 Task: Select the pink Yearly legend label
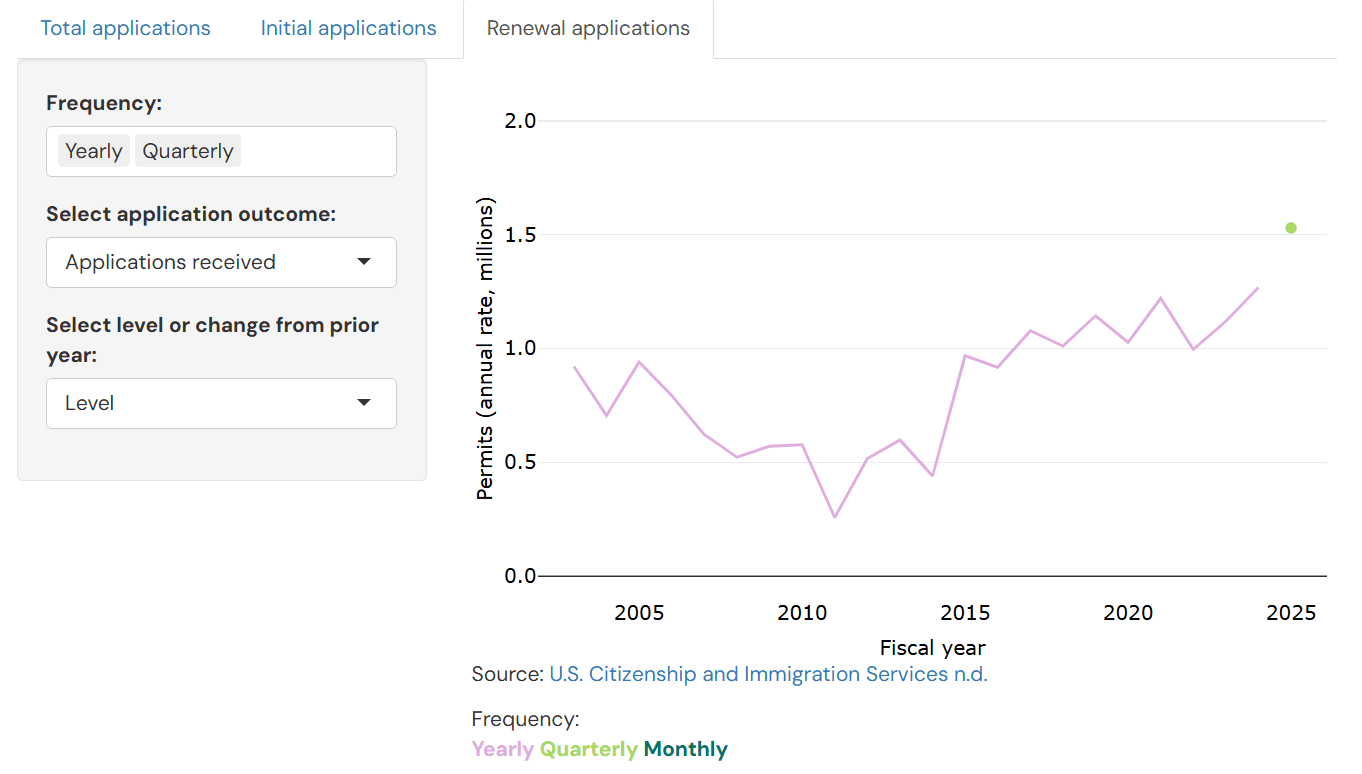(503, 748)
